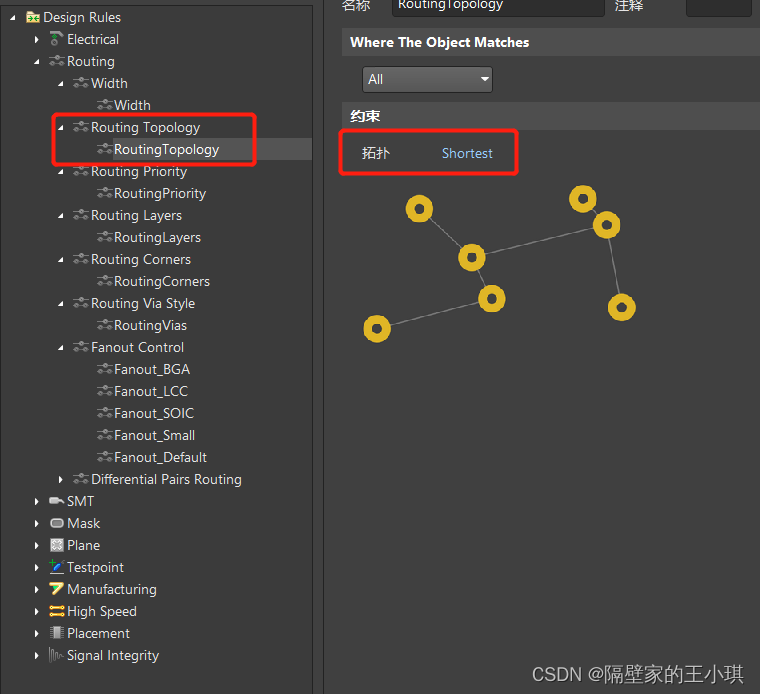Click the icon beside RoutingVias rule
The width and height of the screenshot is (760, 694).
(x=105, y=325)
